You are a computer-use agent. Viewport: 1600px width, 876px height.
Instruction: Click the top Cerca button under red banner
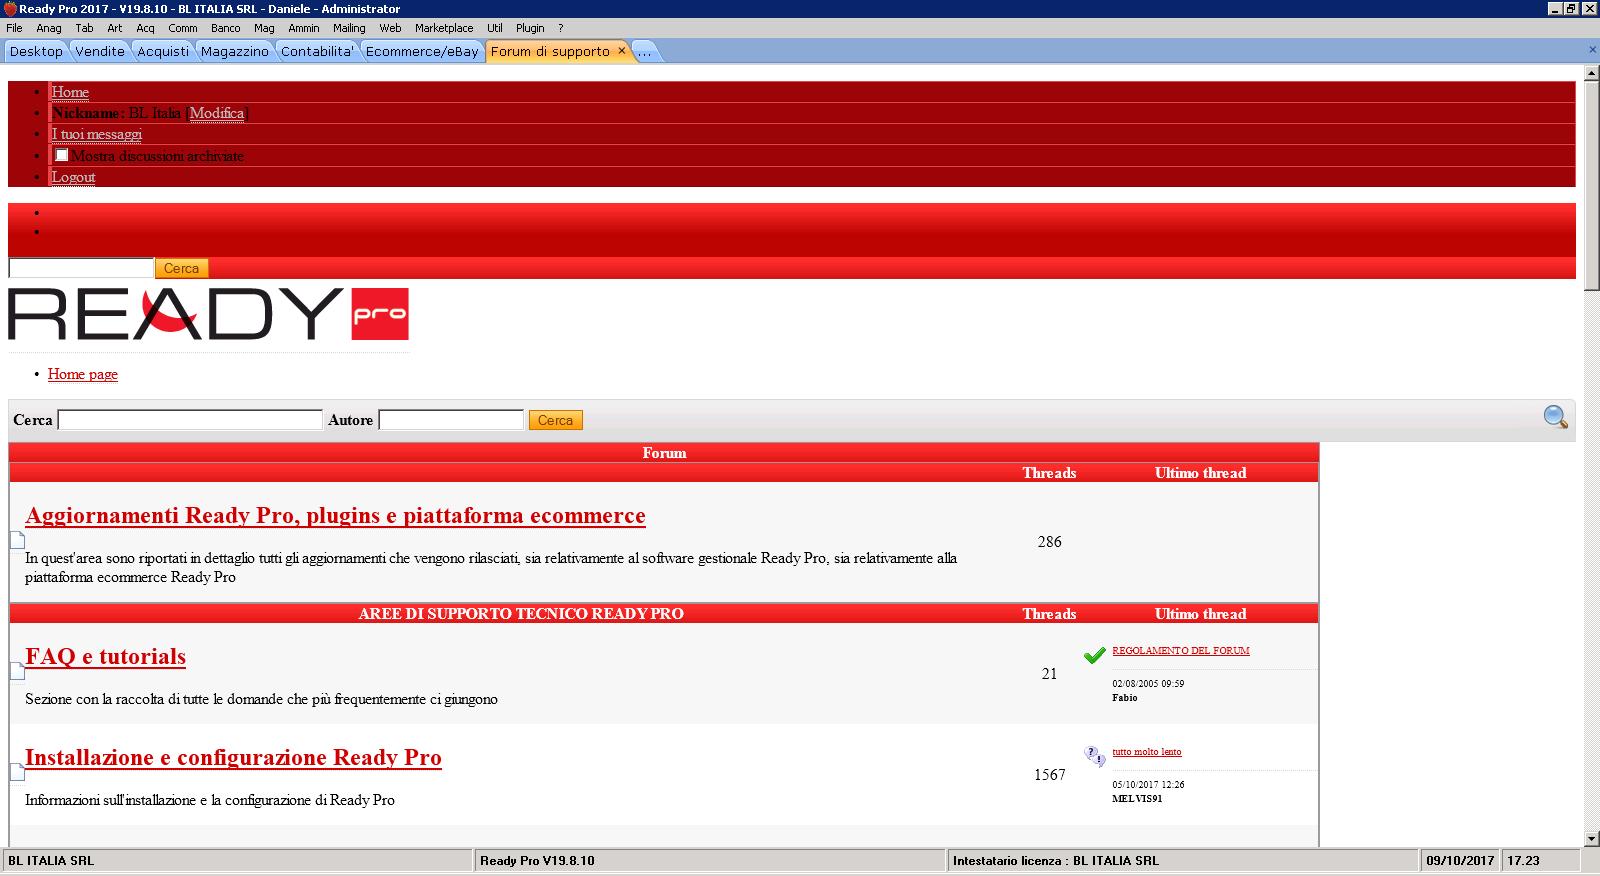[181, 268]
